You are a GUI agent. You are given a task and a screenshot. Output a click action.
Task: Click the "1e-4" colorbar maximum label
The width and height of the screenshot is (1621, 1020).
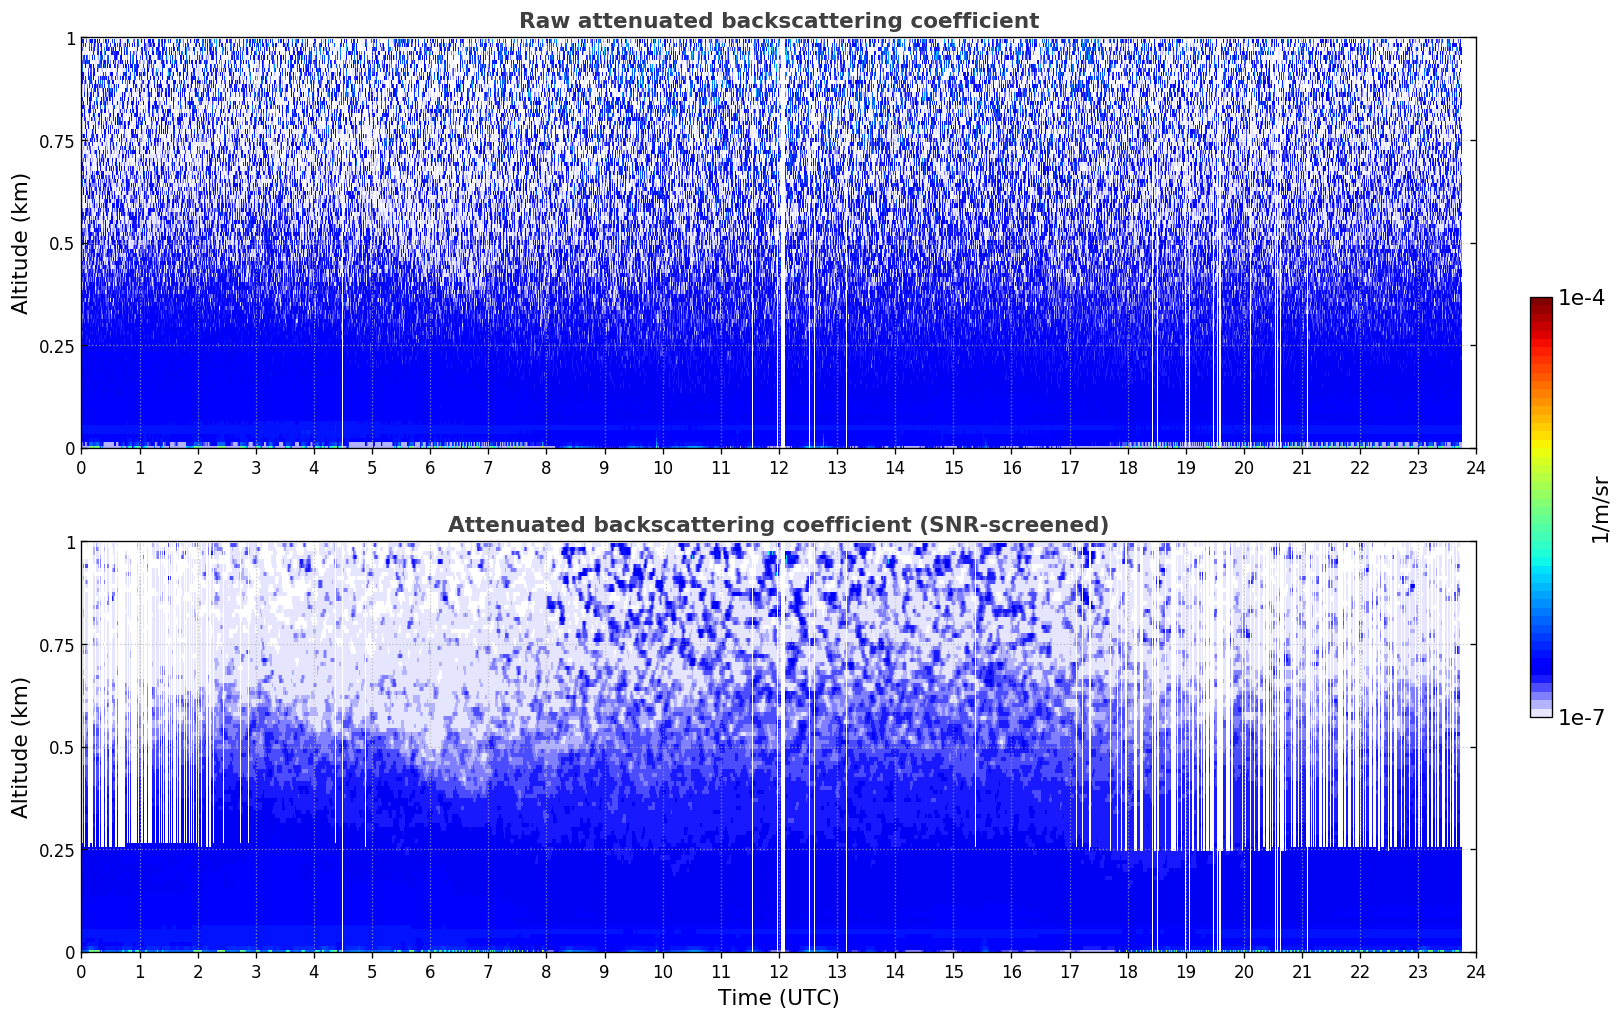click(x=1581, y=298)
